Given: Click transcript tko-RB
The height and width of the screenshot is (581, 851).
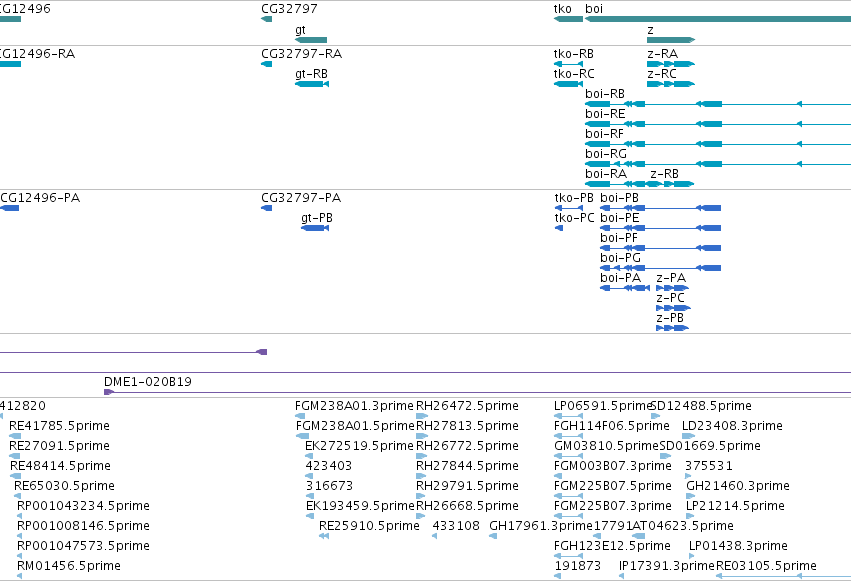Looking at the screenshot, I should click(x=568, y=64).
